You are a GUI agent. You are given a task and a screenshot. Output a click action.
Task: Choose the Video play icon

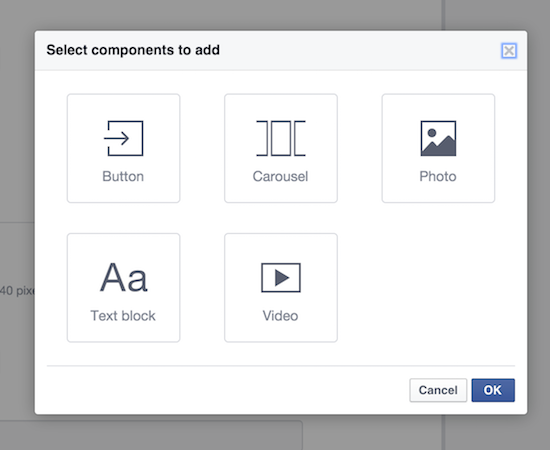coord(281,277)
